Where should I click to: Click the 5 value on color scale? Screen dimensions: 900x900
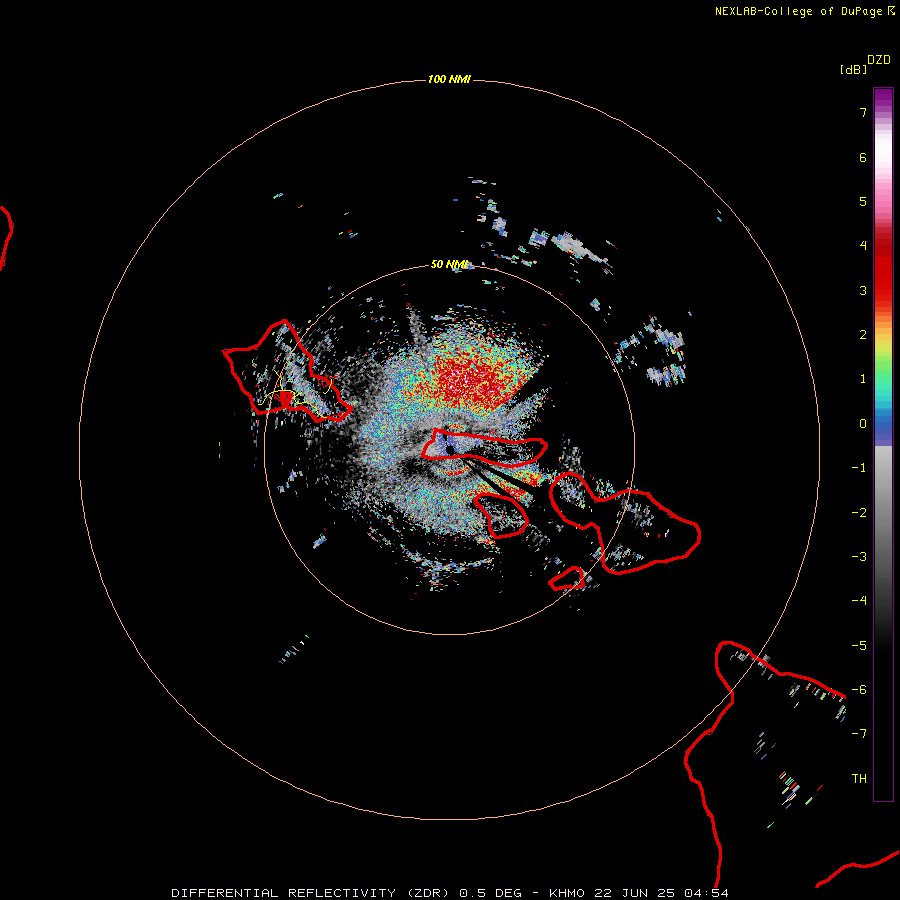click(863, 201)
